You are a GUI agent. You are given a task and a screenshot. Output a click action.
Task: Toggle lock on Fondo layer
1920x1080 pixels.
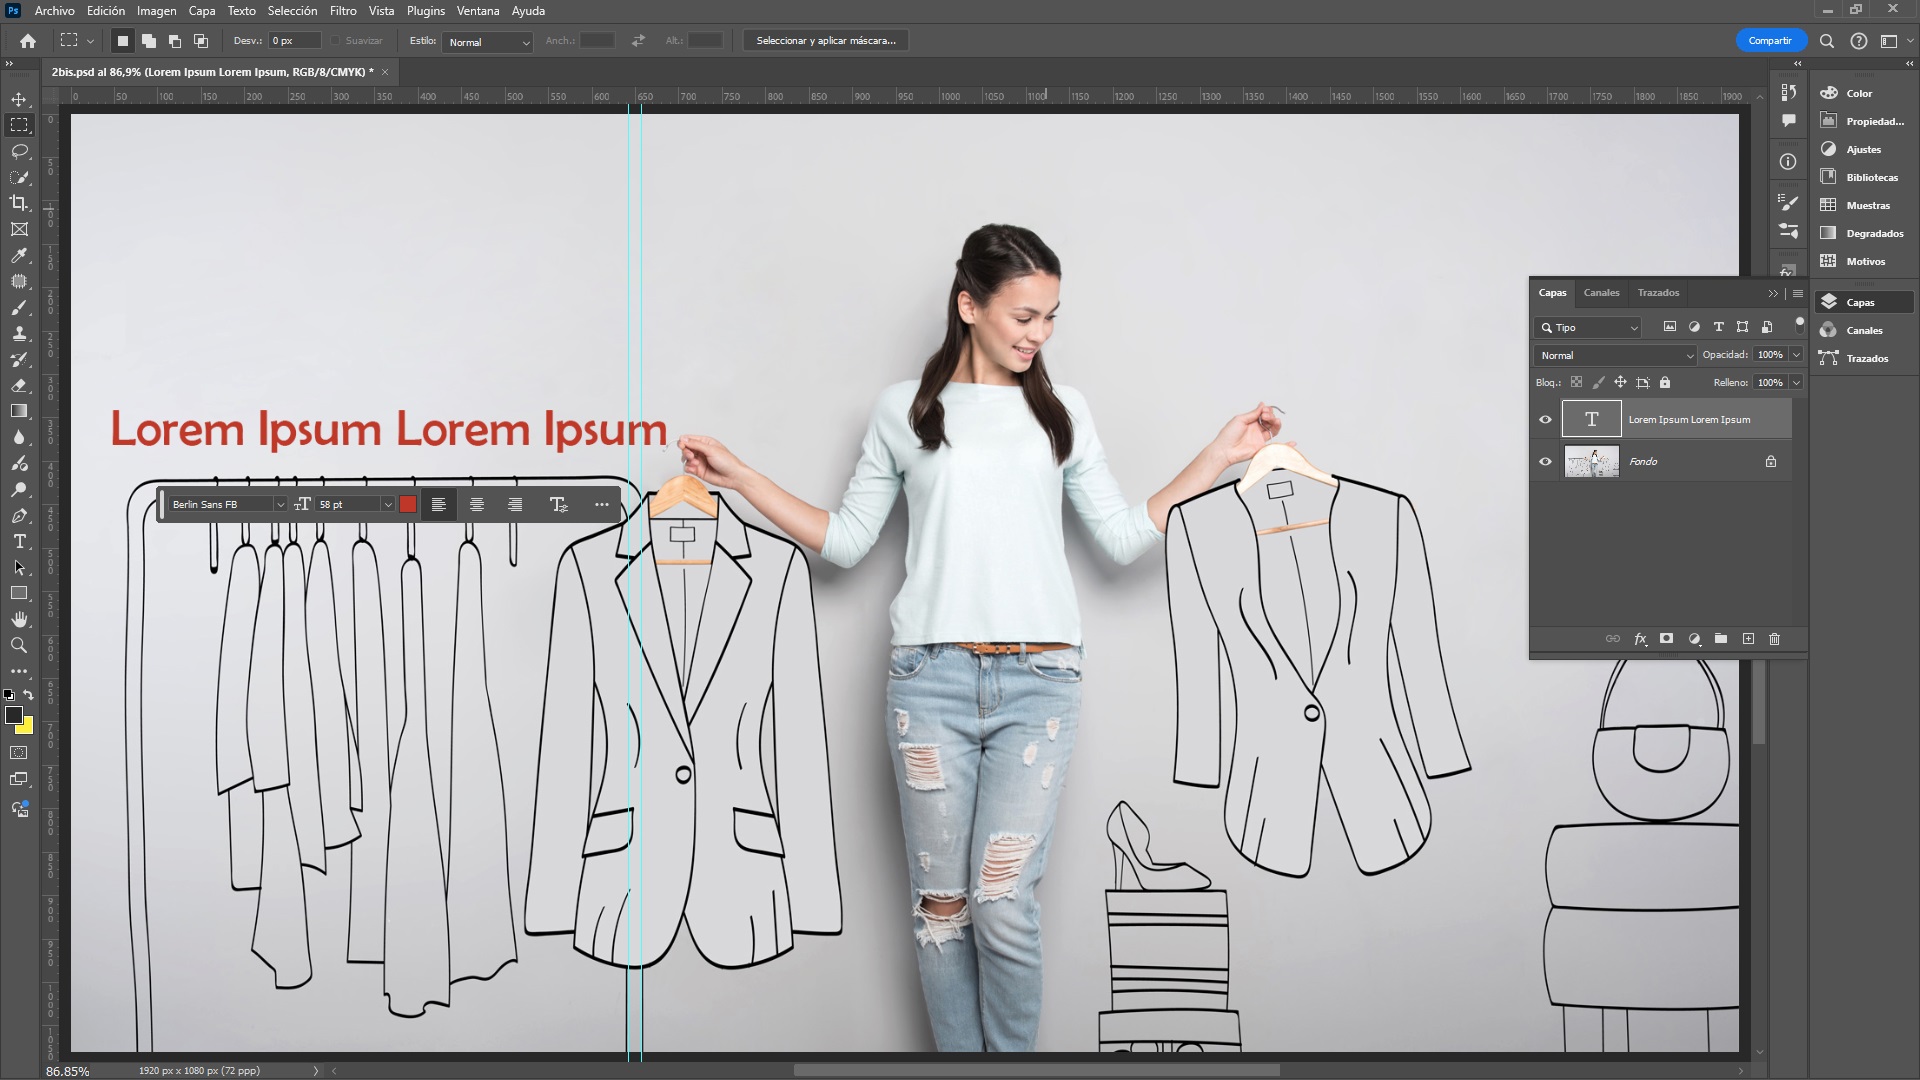coord(1771,462)
